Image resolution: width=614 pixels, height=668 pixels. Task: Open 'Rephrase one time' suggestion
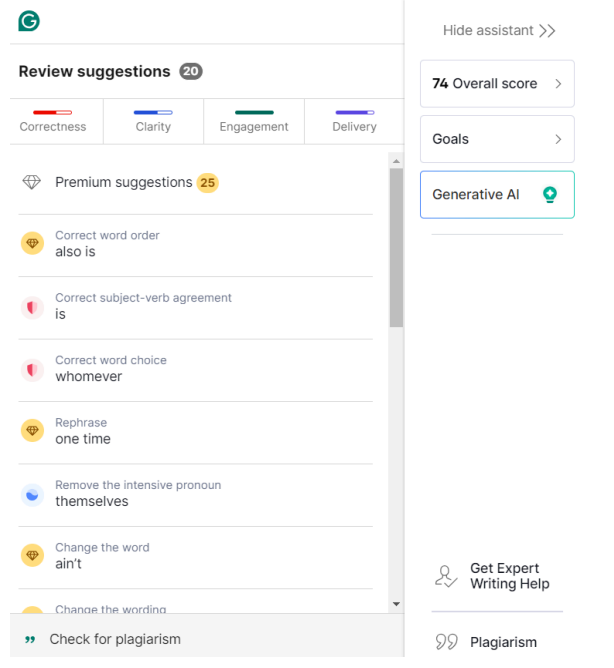click(196, 431)
